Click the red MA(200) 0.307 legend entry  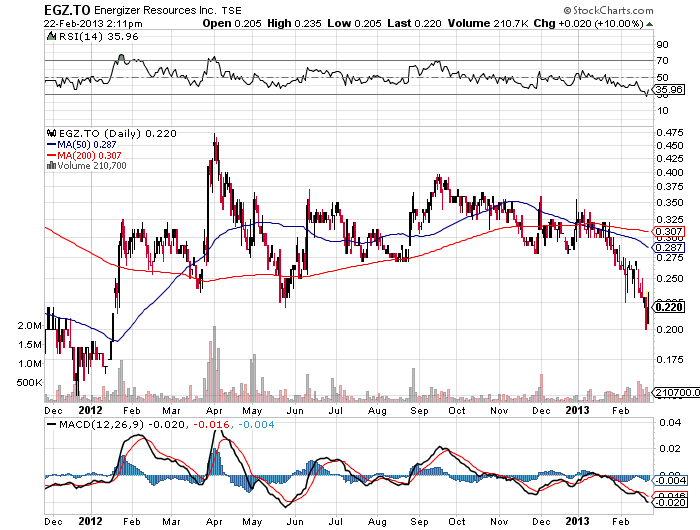84,155
